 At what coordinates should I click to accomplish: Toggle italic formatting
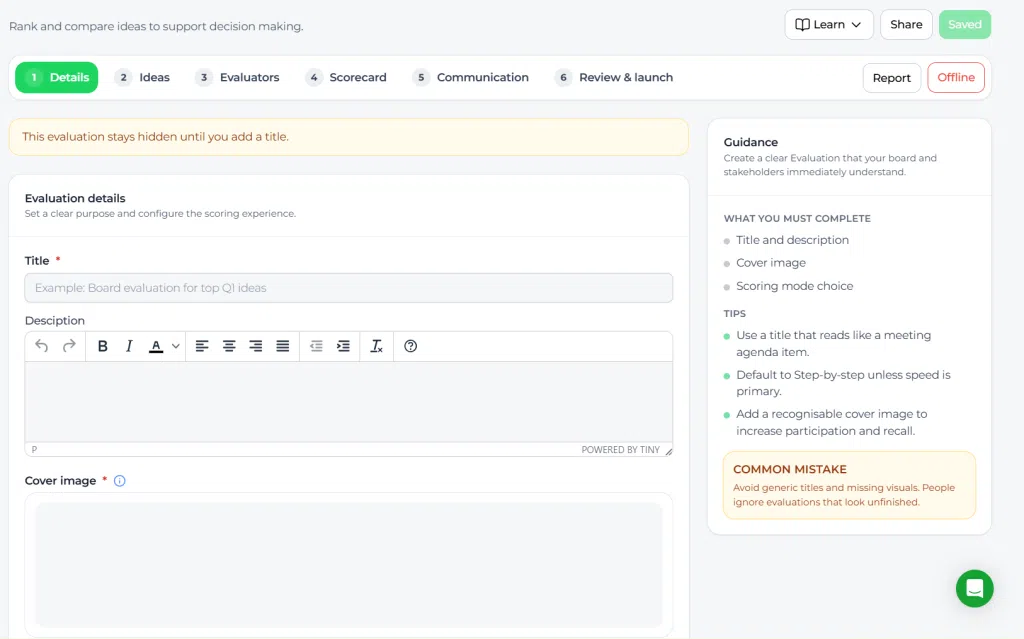coord(129,346)
